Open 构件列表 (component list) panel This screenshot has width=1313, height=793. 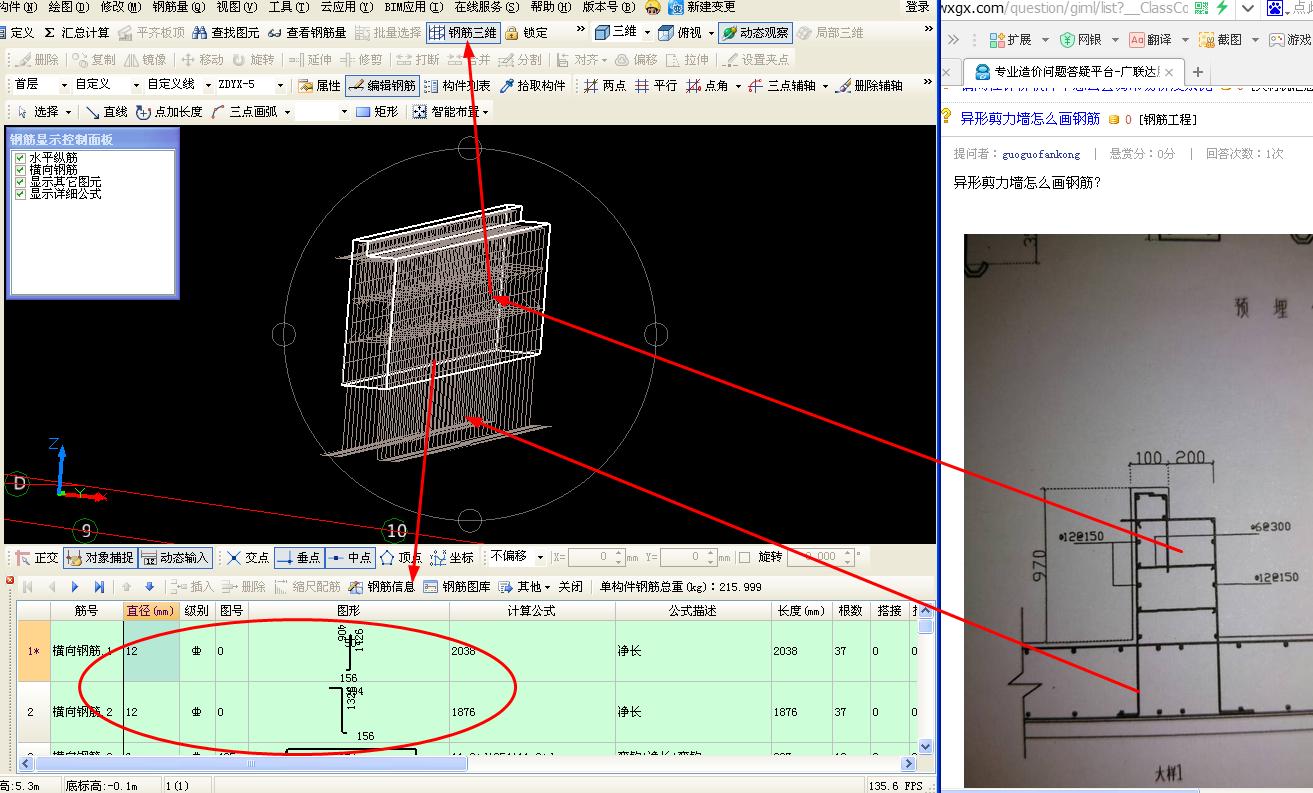tap(457, 85)
